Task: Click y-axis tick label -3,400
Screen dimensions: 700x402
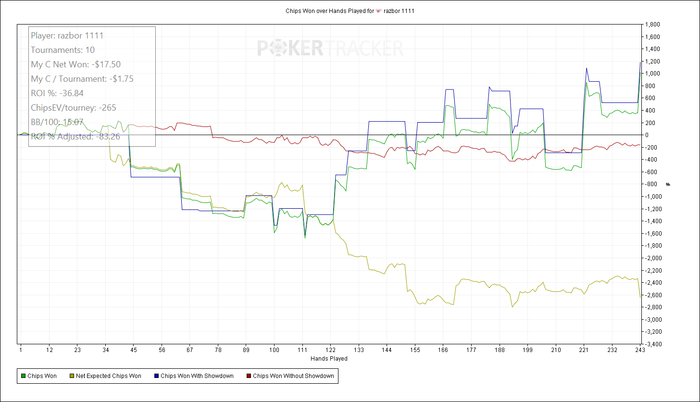Action: click(x=653, y=344)
